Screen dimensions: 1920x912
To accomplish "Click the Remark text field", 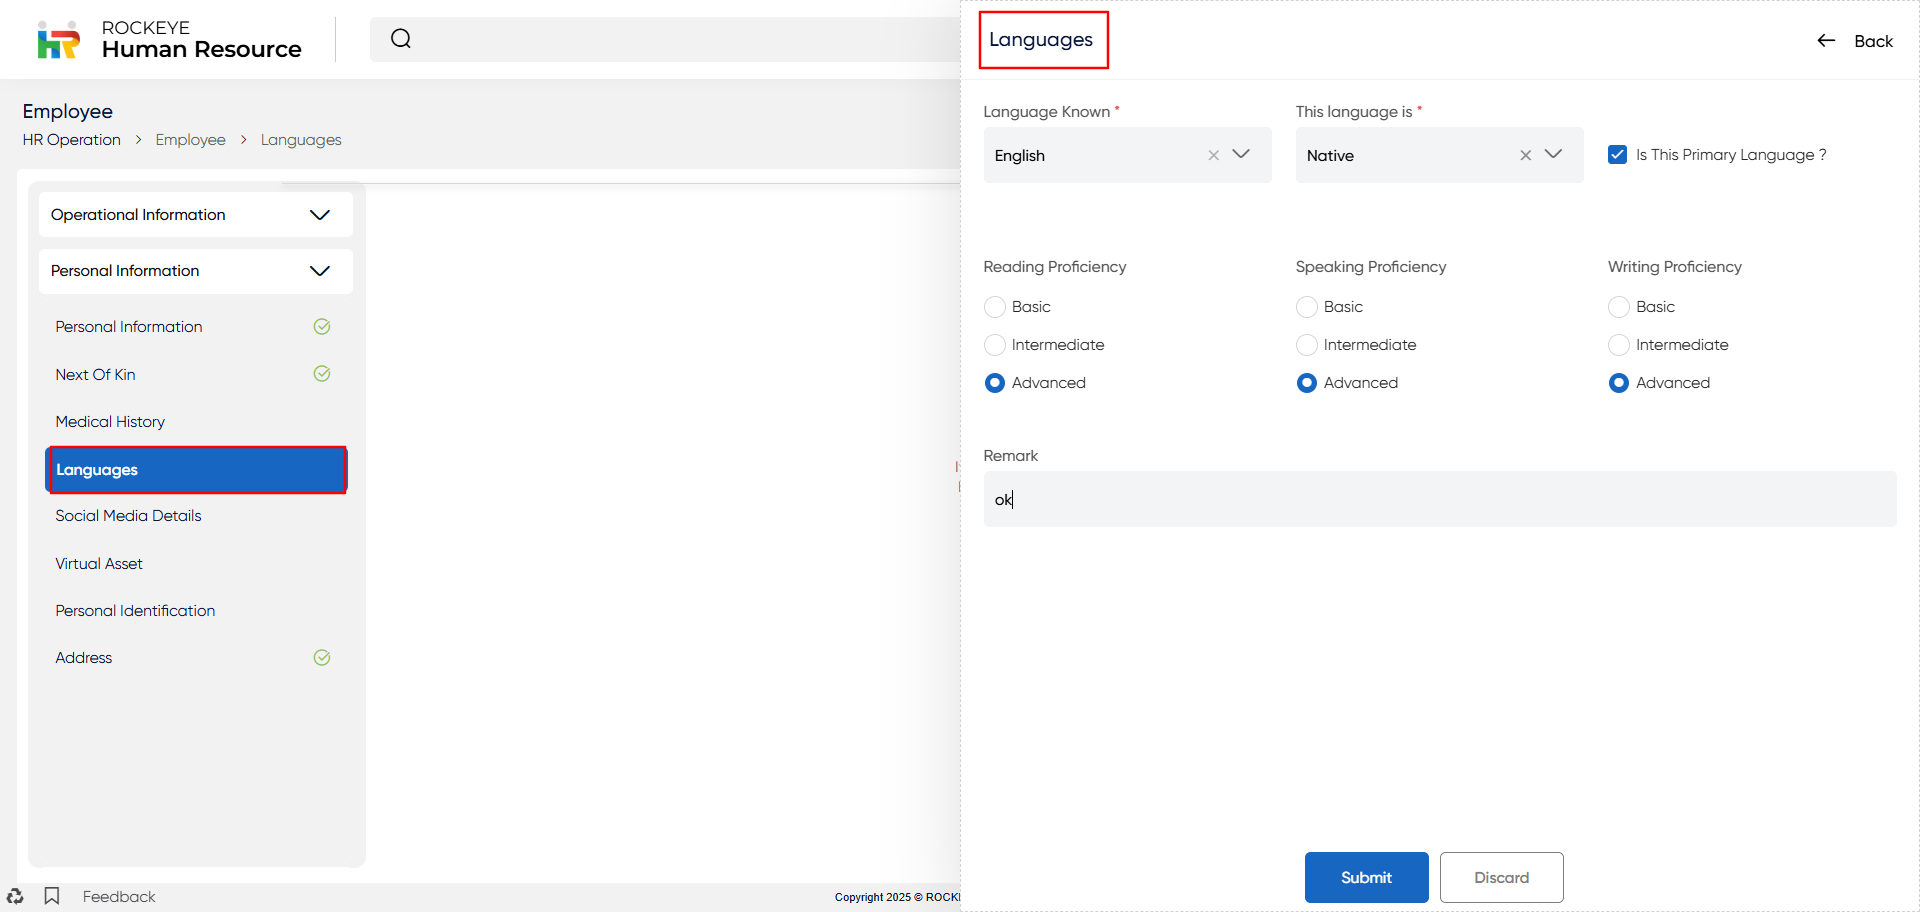I will coord(1440,499).
